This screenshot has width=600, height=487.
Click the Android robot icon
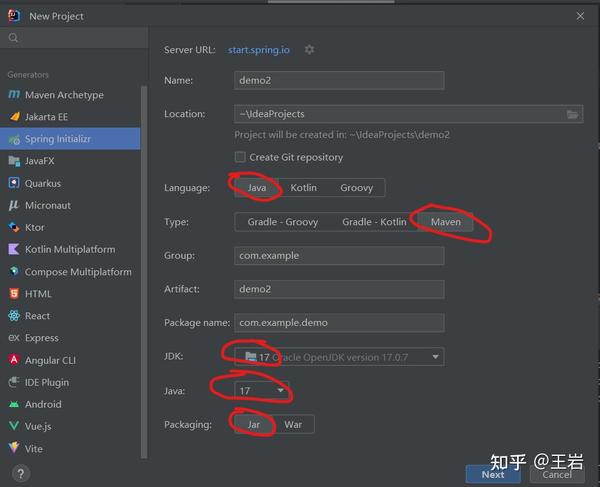click(14, 404)
